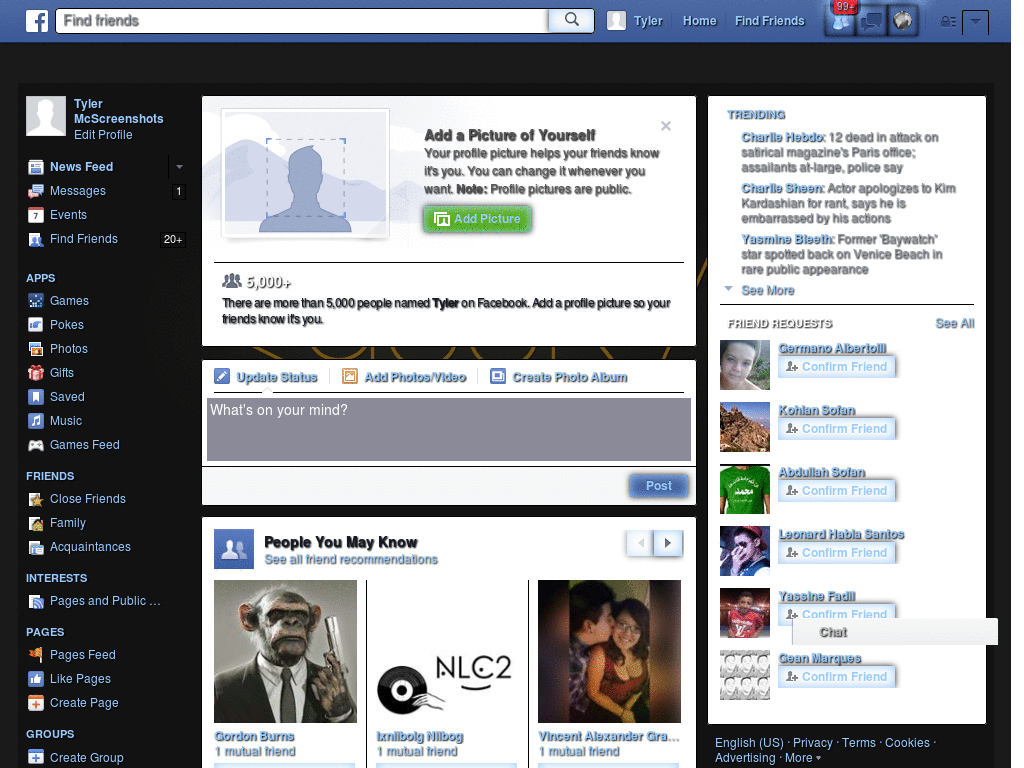This screenshot has width=1024, height=768.
Task: Open Gordon Burns profile photo
Action: pos(285,651)
